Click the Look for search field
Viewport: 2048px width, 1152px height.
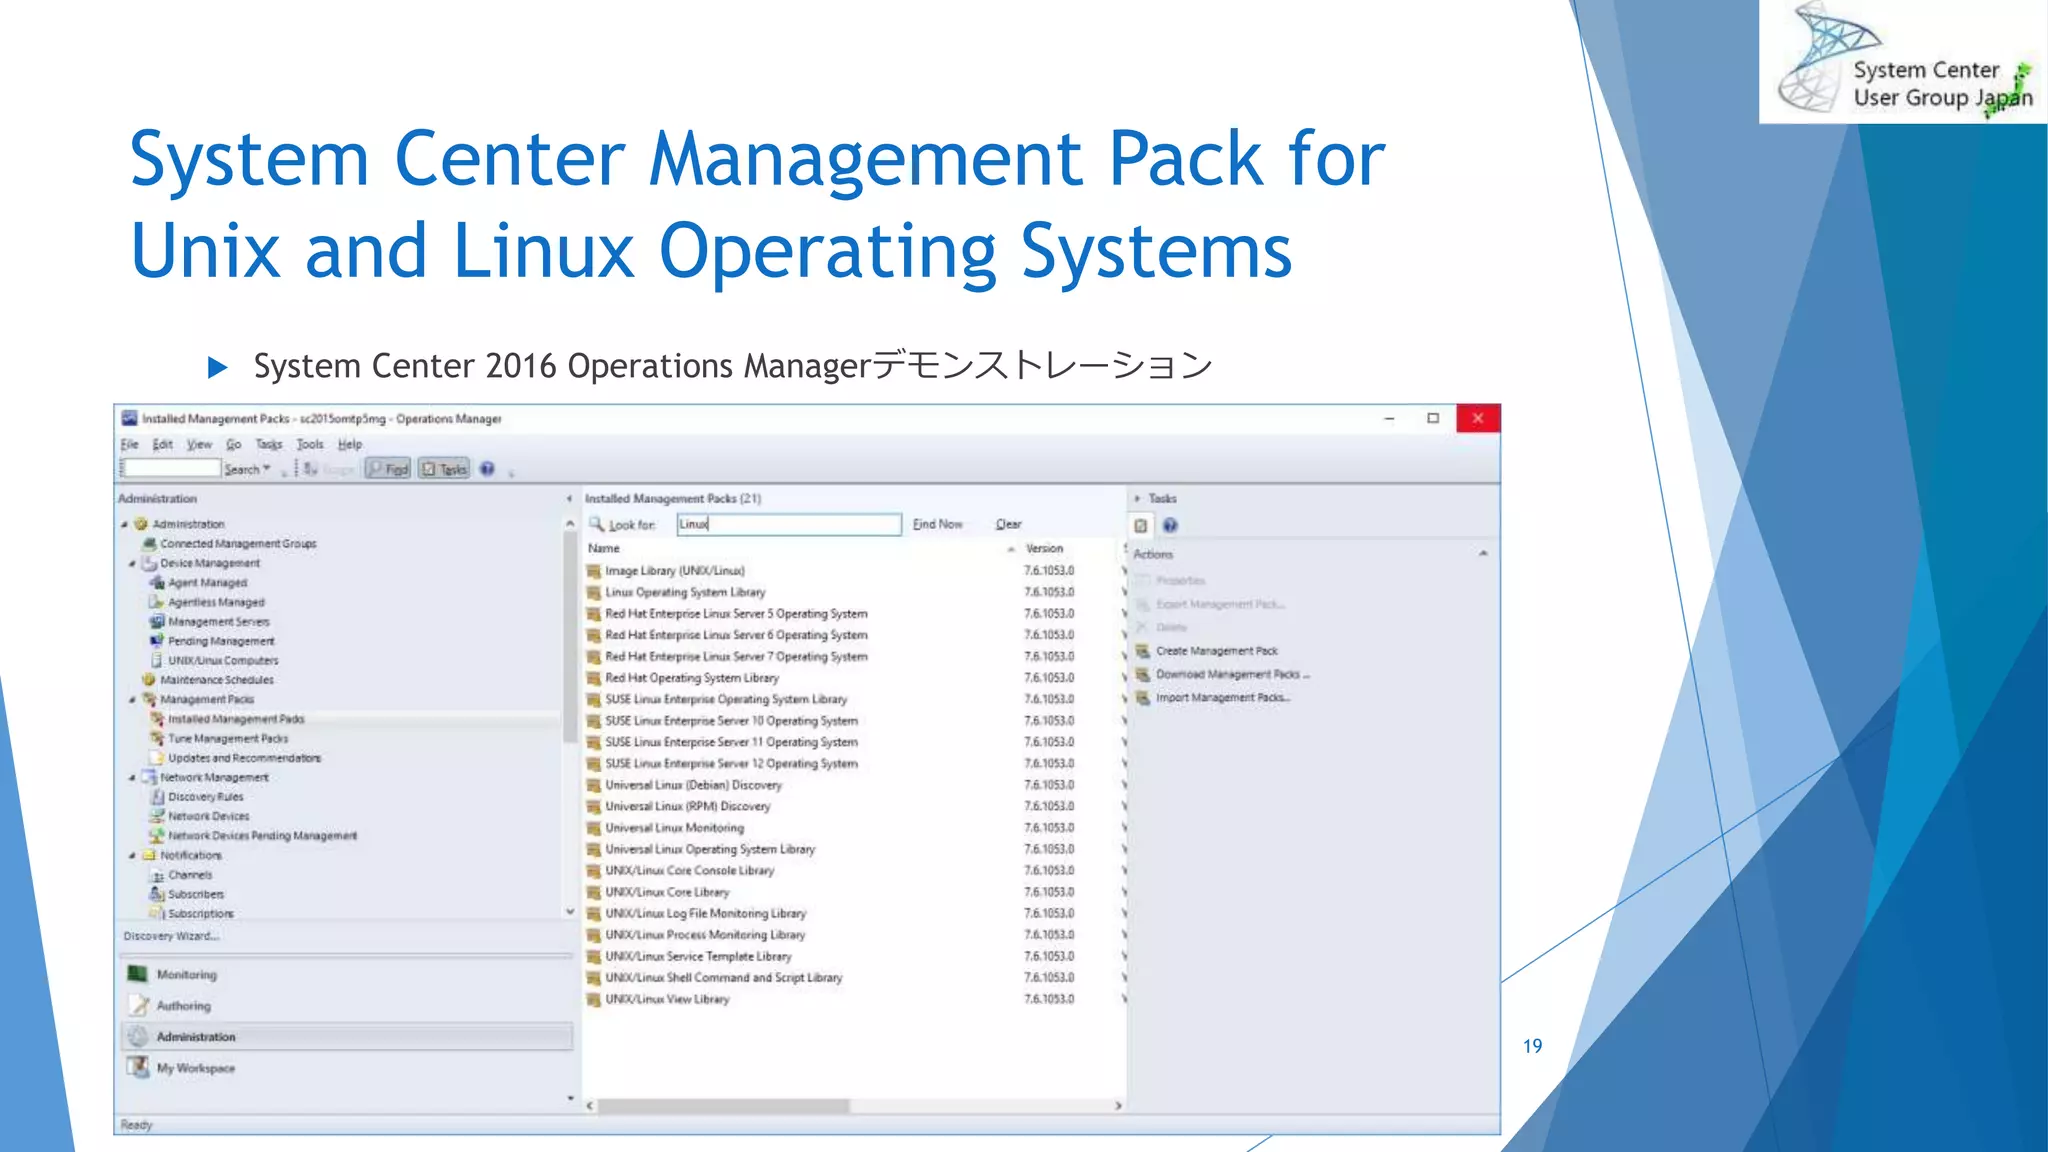tap(789, 524)
